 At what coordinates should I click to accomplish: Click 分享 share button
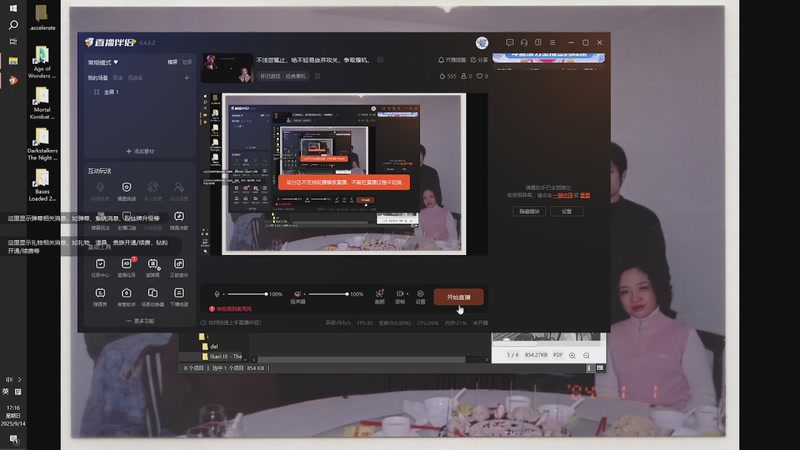coord(479,60)
